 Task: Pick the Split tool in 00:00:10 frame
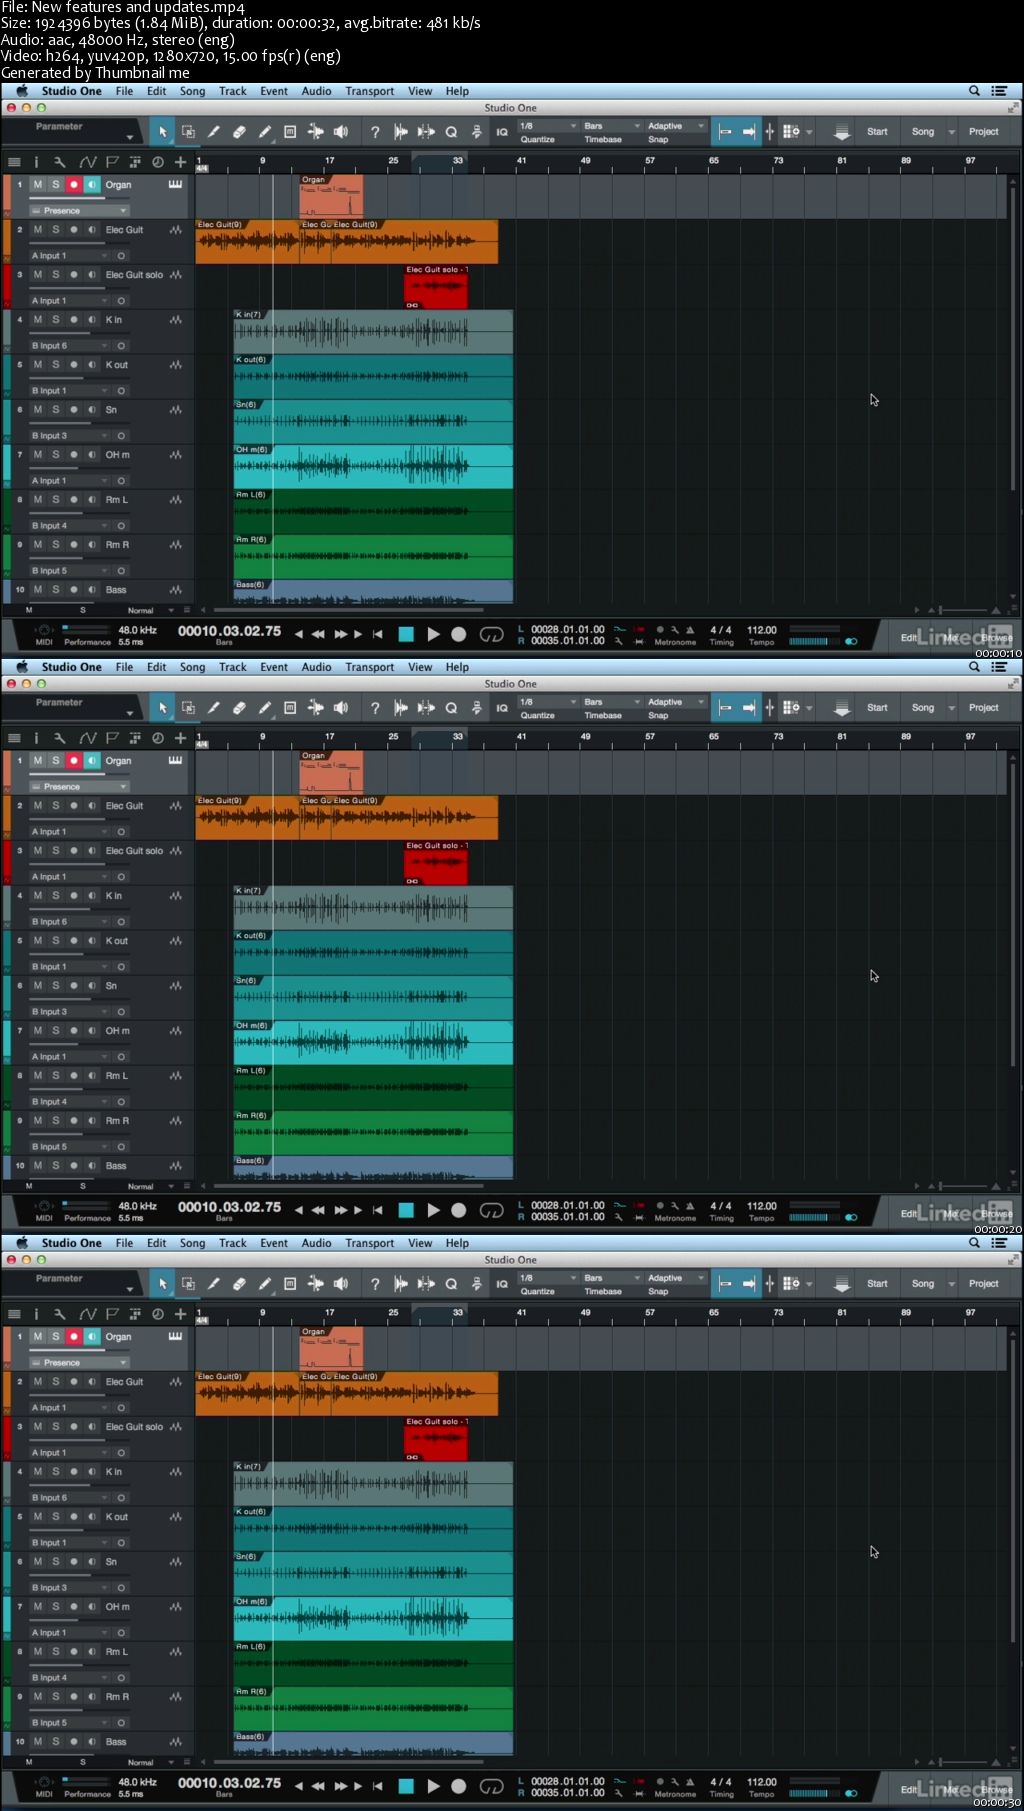coord(213,132)
